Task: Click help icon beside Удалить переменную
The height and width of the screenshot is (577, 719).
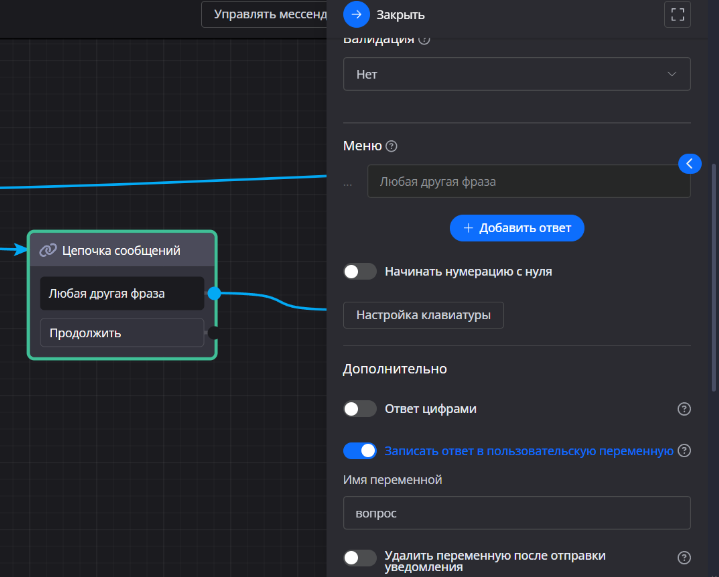Action: point(684,558)
